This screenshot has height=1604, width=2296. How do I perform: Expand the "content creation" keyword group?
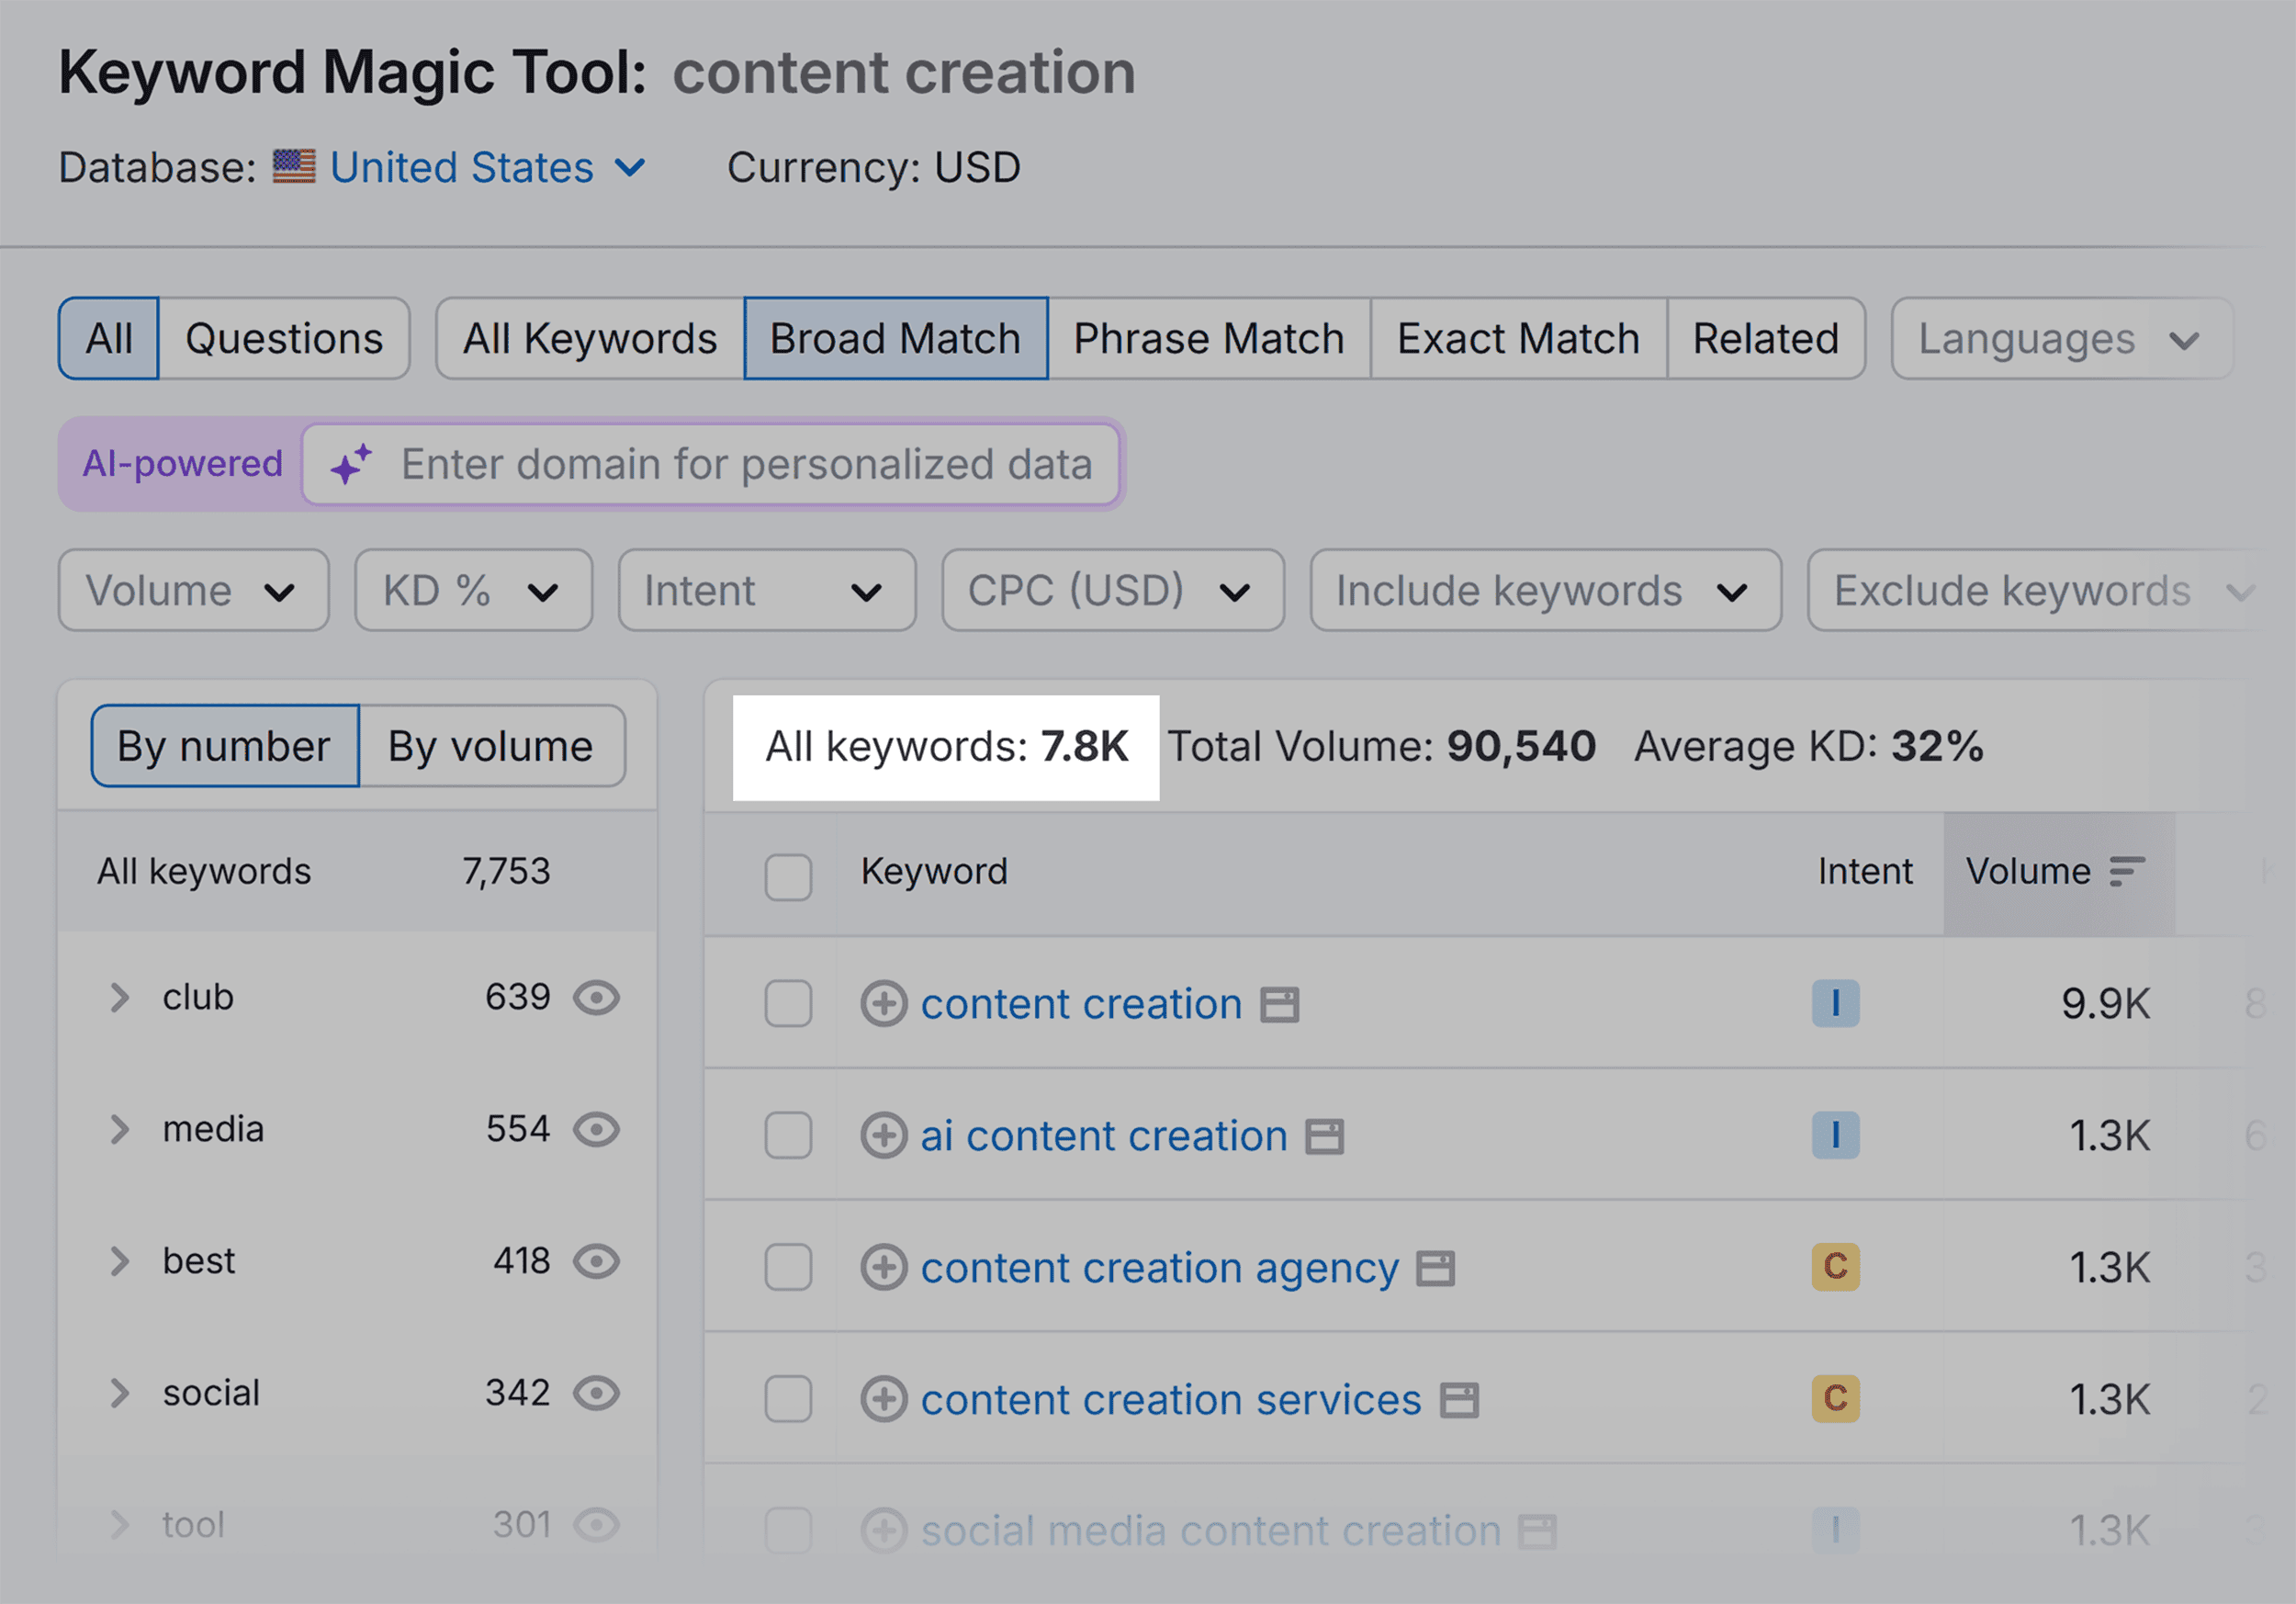click(884, 1004)
